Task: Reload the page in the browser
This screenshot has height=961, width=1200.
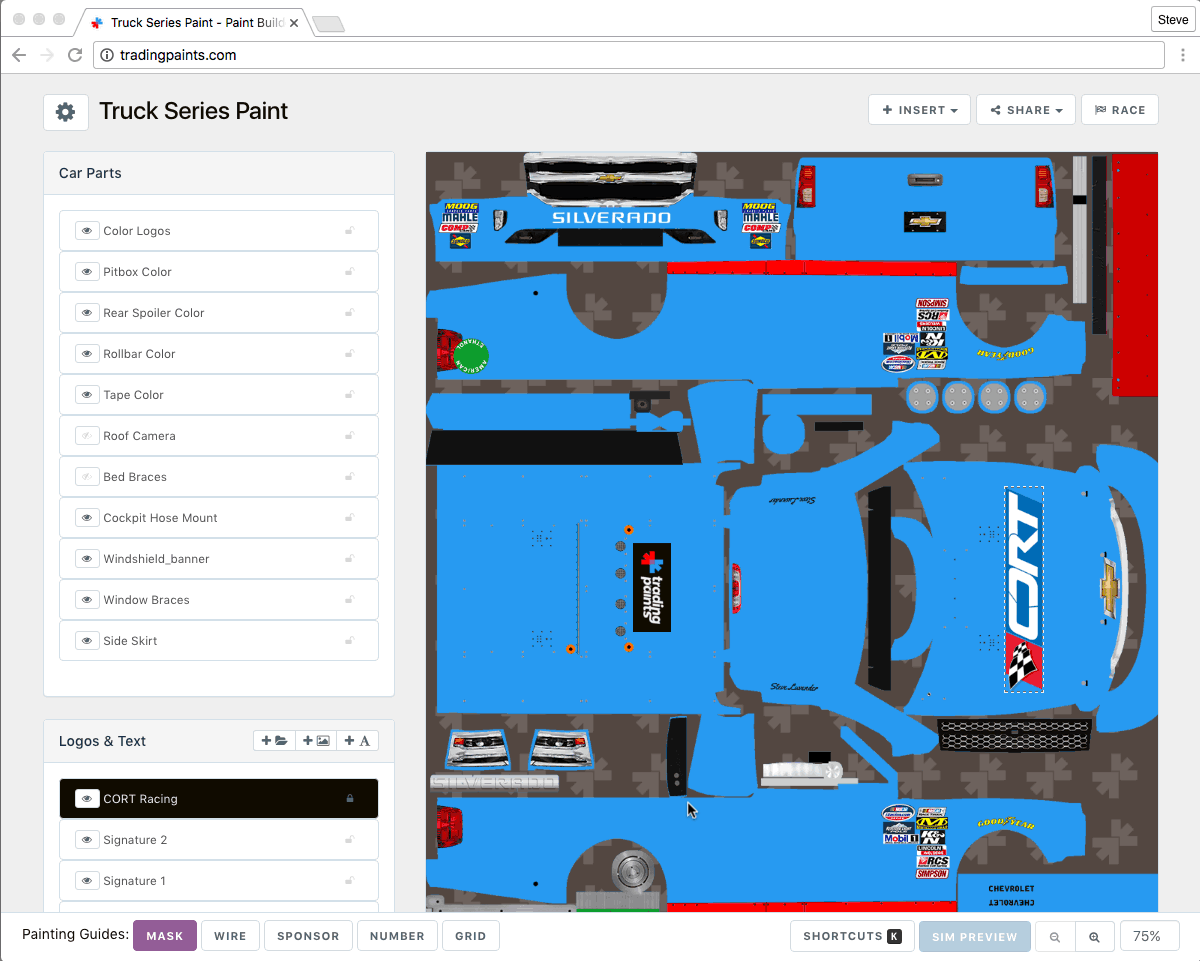Action: click(75, 55)
